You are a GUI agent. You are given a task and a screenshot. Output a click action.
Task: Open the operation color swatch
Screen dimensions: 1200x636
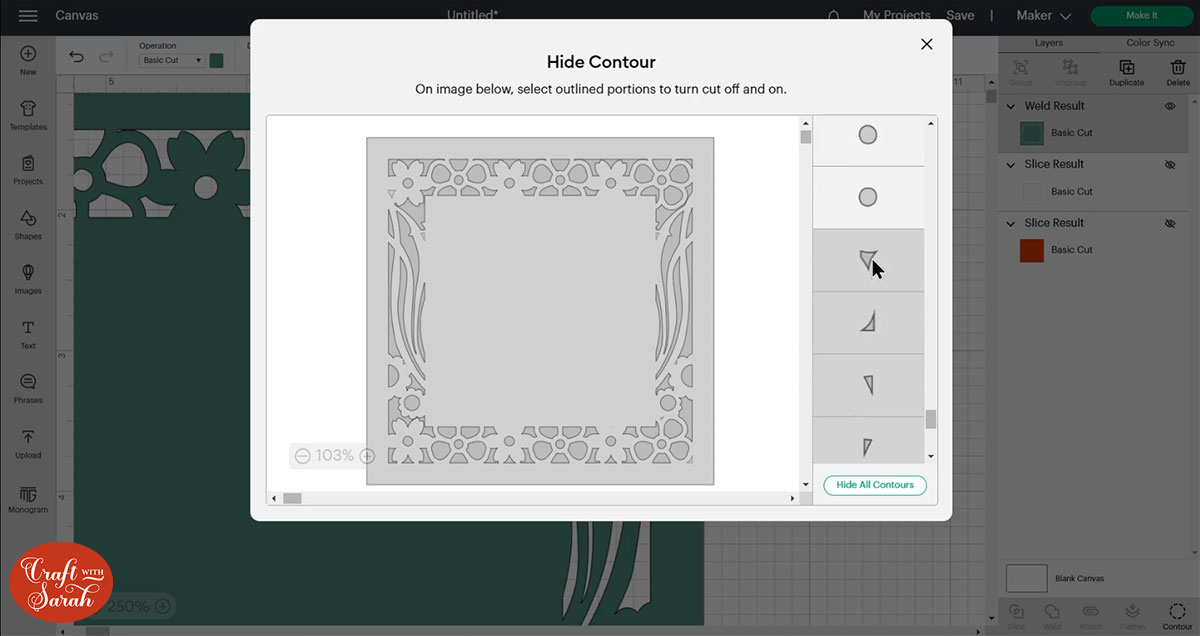coord(217,61)
